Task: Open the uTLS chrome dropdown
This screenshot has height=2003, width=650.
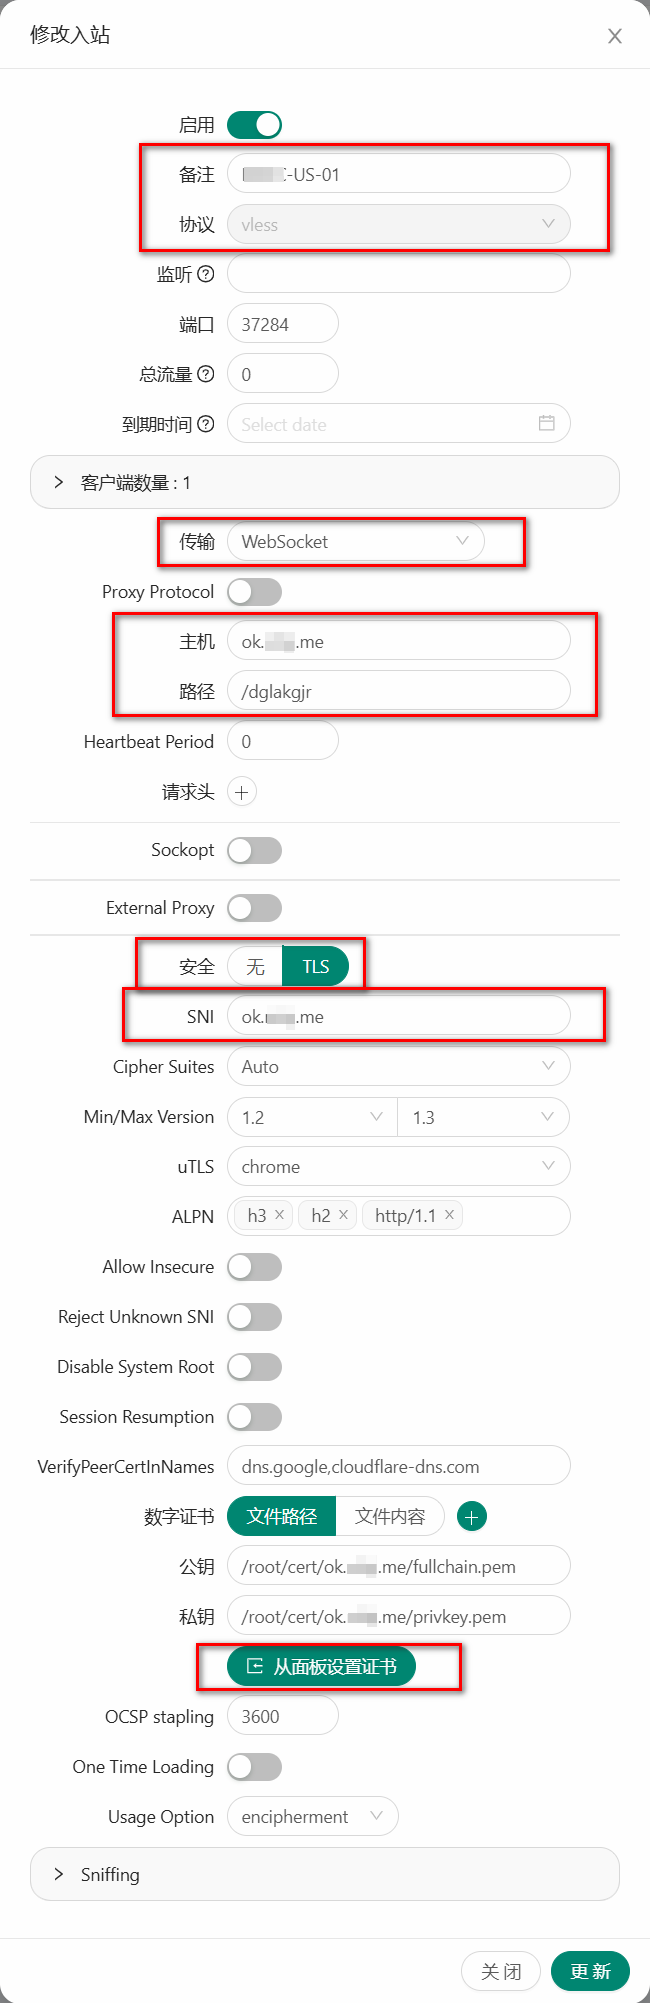Action: coord(398,1167)
